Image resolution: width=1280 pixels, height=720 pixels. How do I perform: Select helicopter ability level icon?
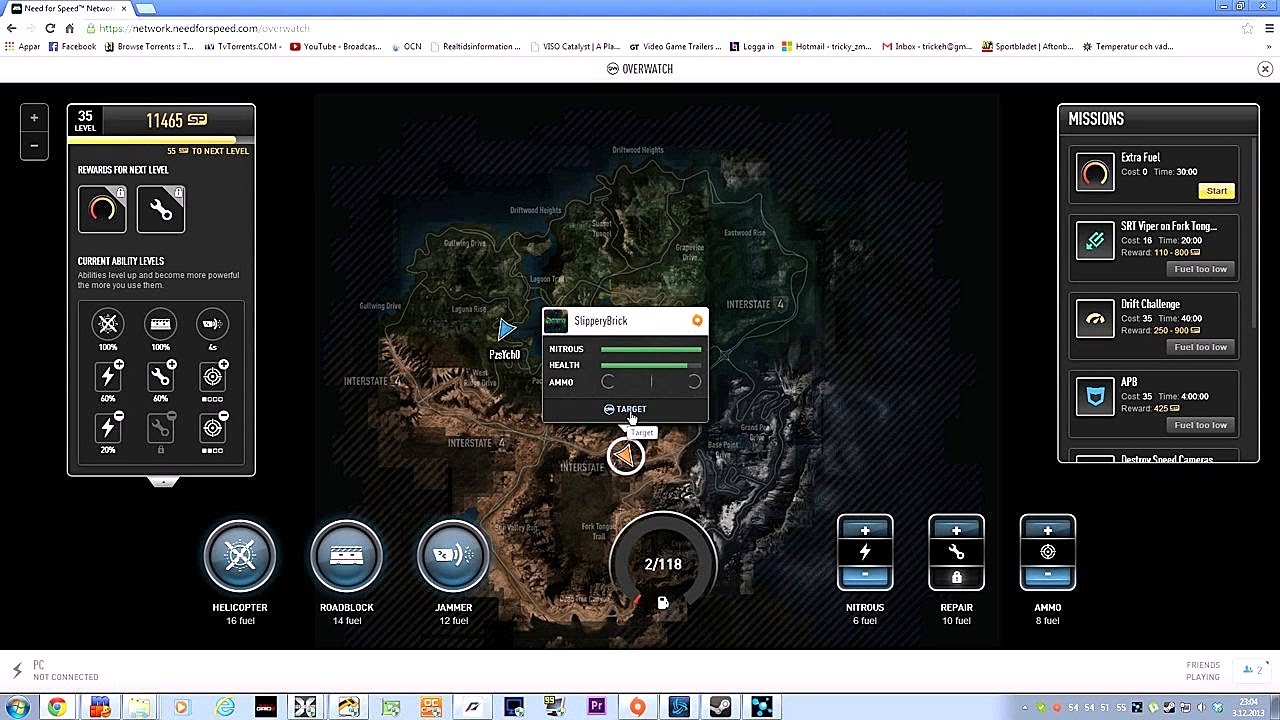coord(108,324)
